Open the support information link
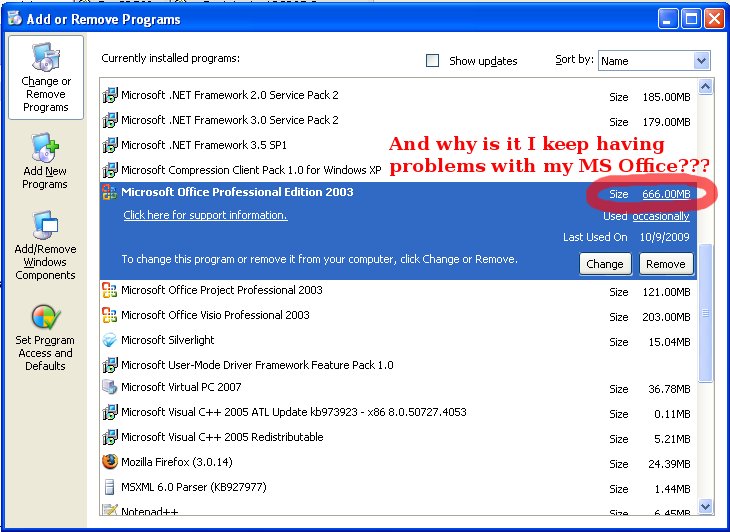Viewport: 730px width, 532px height. 205,215
